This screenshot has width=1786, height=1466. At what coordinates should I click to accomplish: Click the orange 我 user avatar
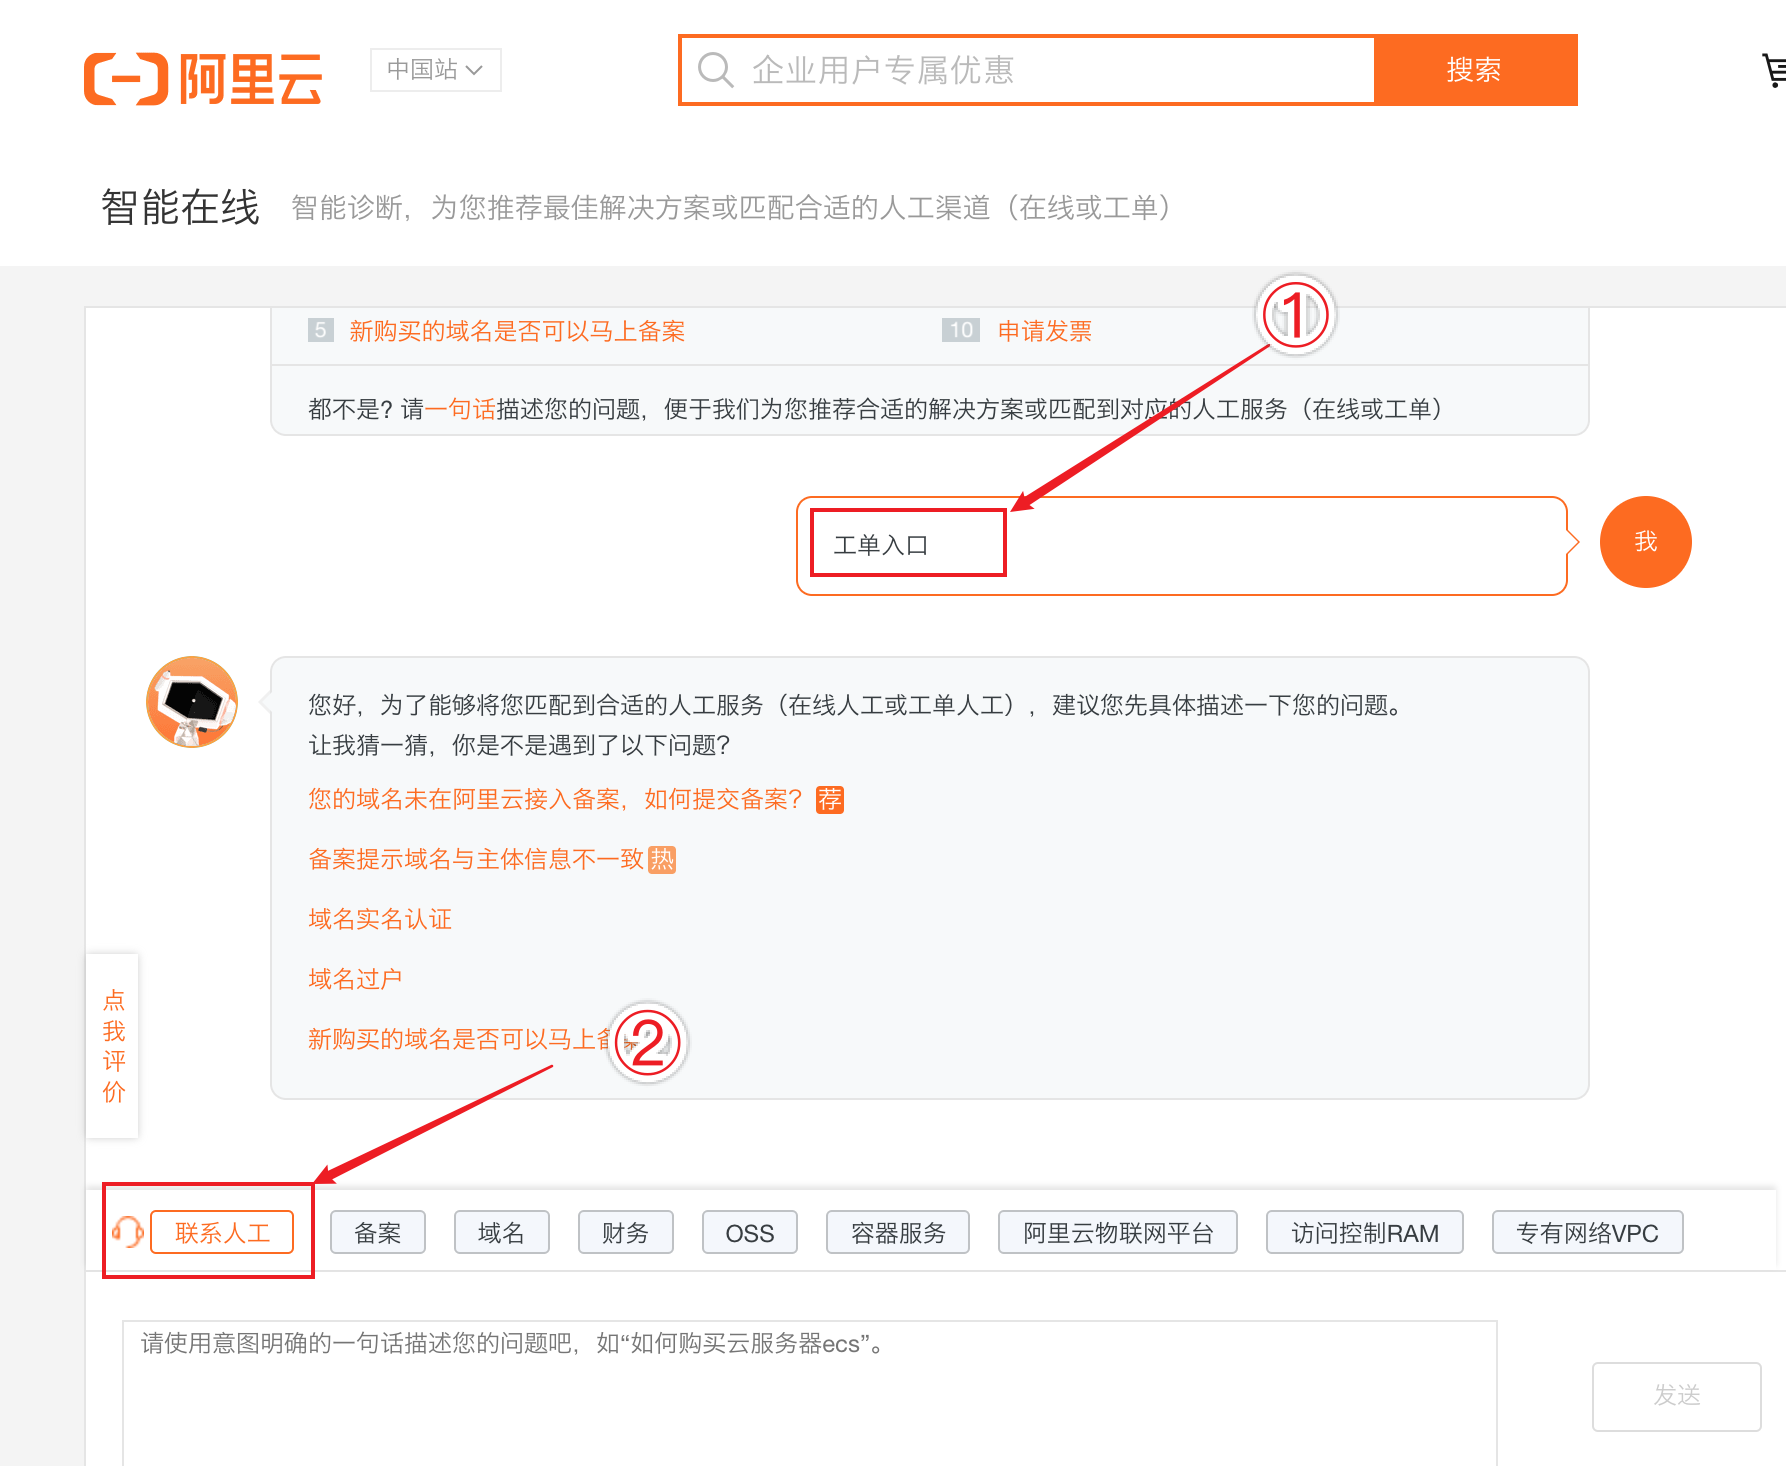point(1645,542)
